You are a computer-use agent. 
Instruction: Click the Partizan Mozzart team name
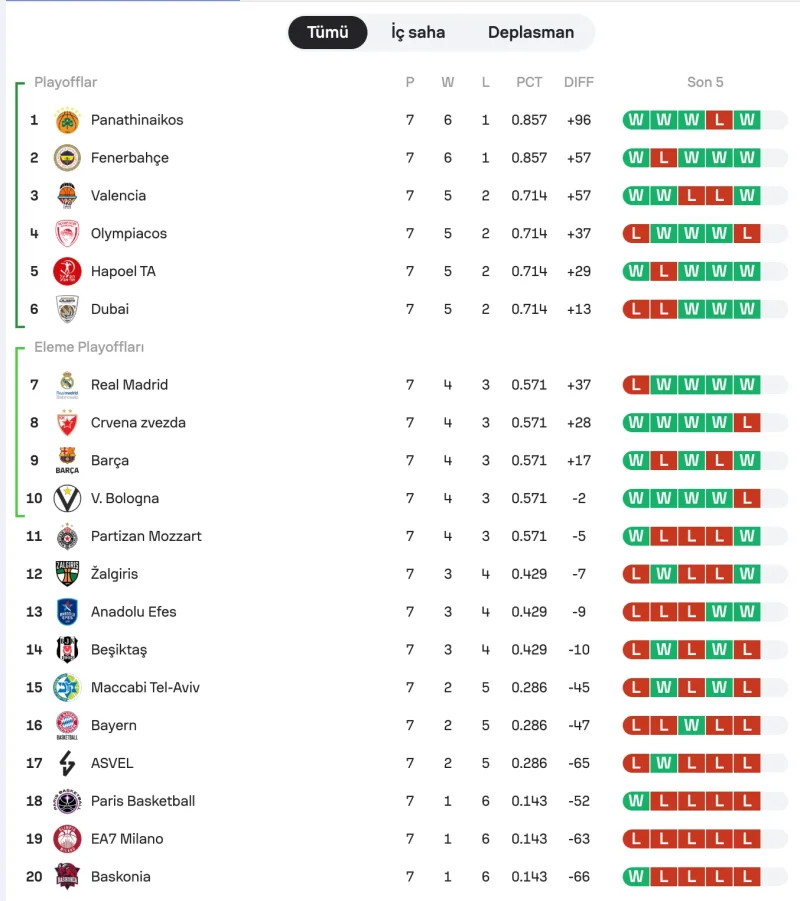click(x=146, y=536)
